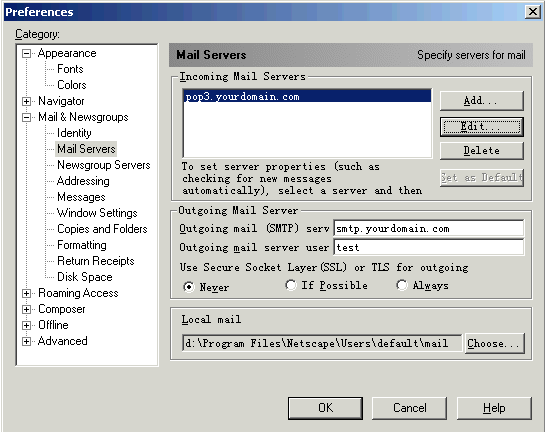Choose the If Possible SSL option
Screen dimensions: 545x432
click(x=291, y=285)
